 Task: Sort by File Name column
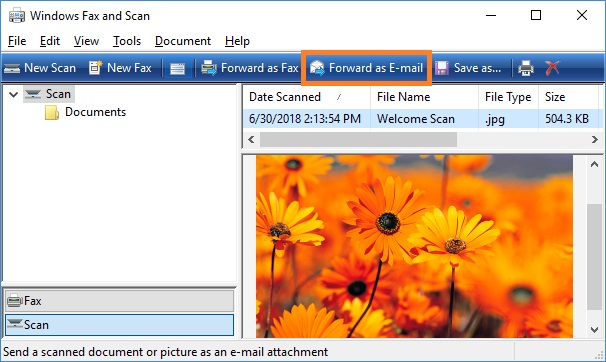(424, 97)
